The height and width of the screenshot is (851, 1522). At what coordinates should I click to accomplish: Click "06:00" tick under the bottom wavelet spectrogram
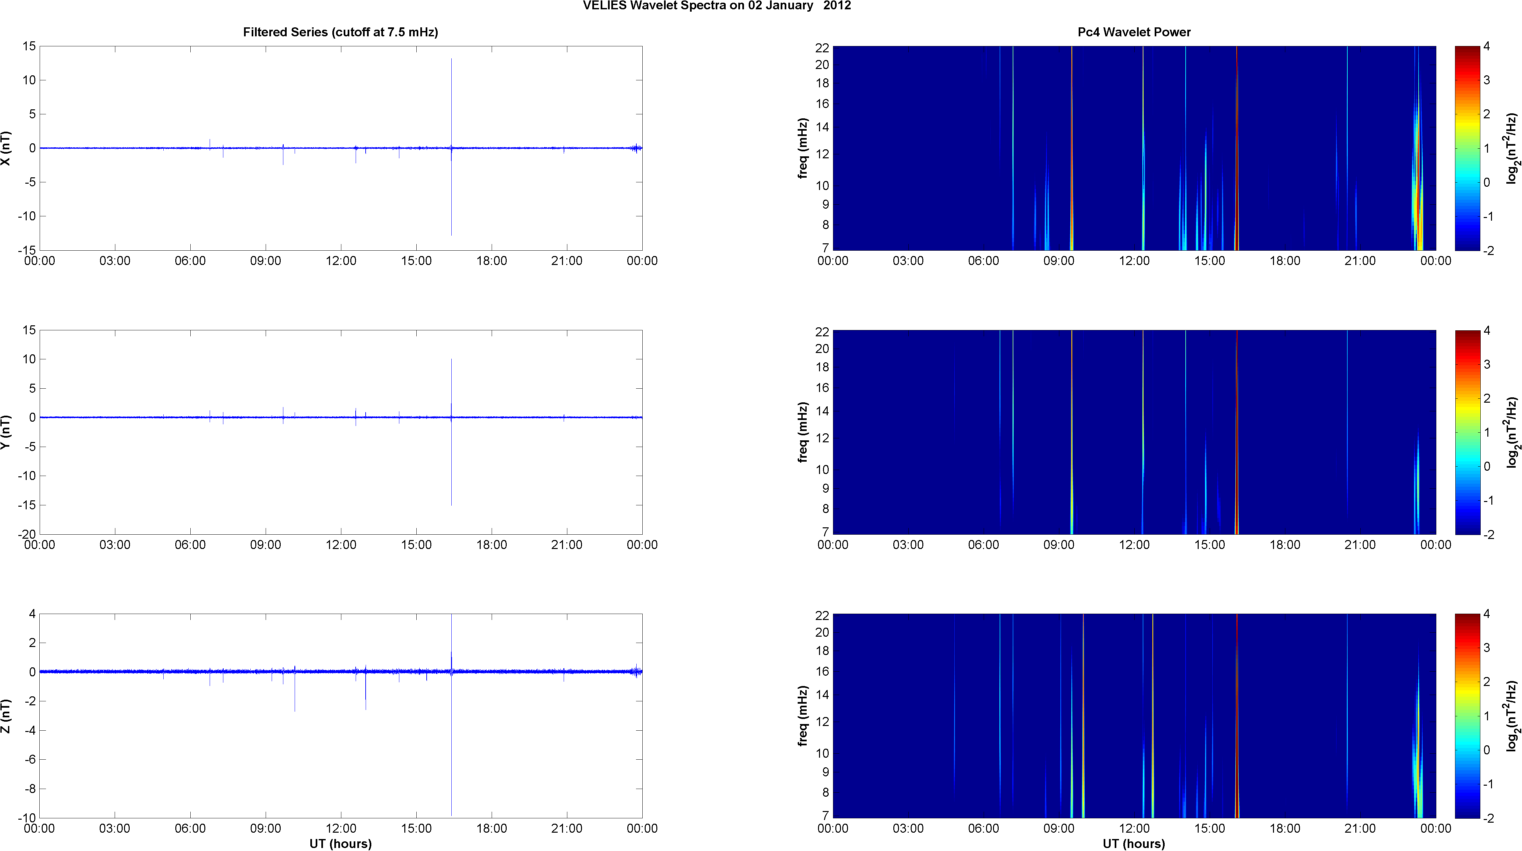[984, 829]
